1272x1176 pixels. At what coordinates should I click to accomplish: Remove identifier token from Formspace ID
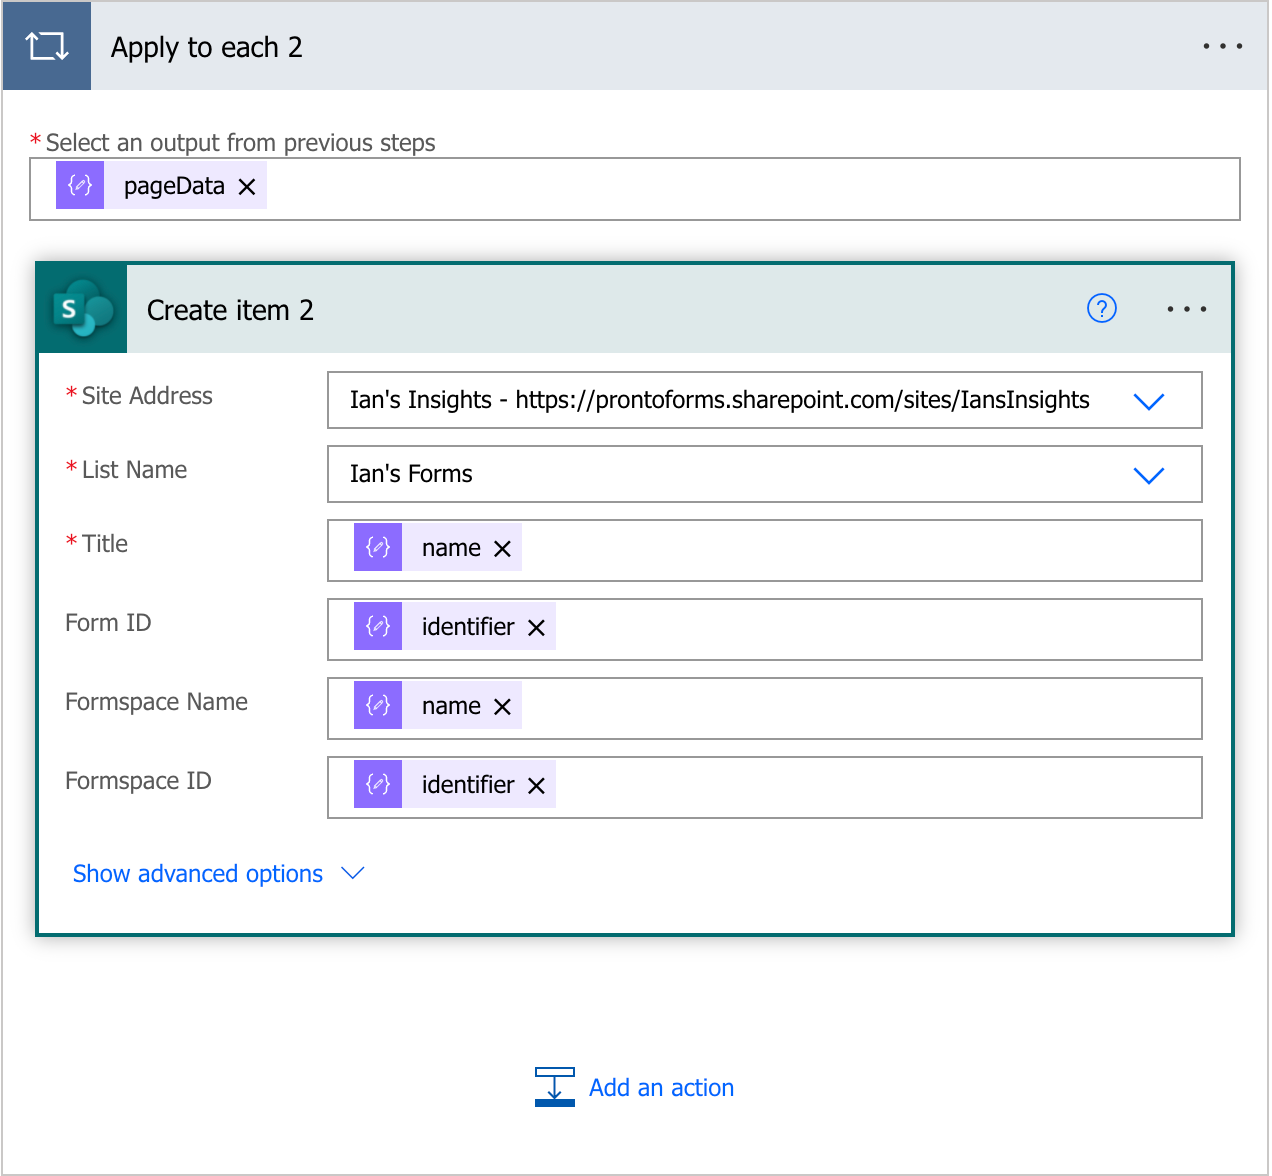536,786
